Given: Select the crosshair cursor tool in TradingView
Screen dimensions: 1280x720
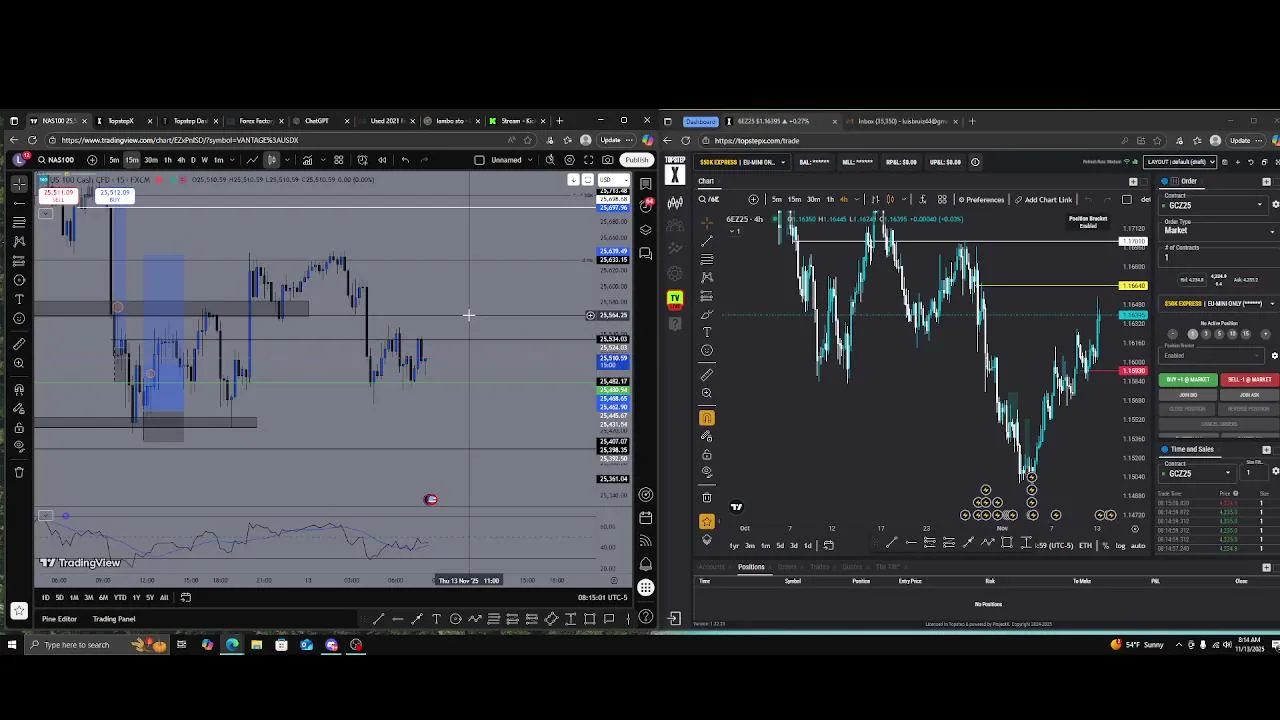Looking at the screenshot, I should coord(19,184).
